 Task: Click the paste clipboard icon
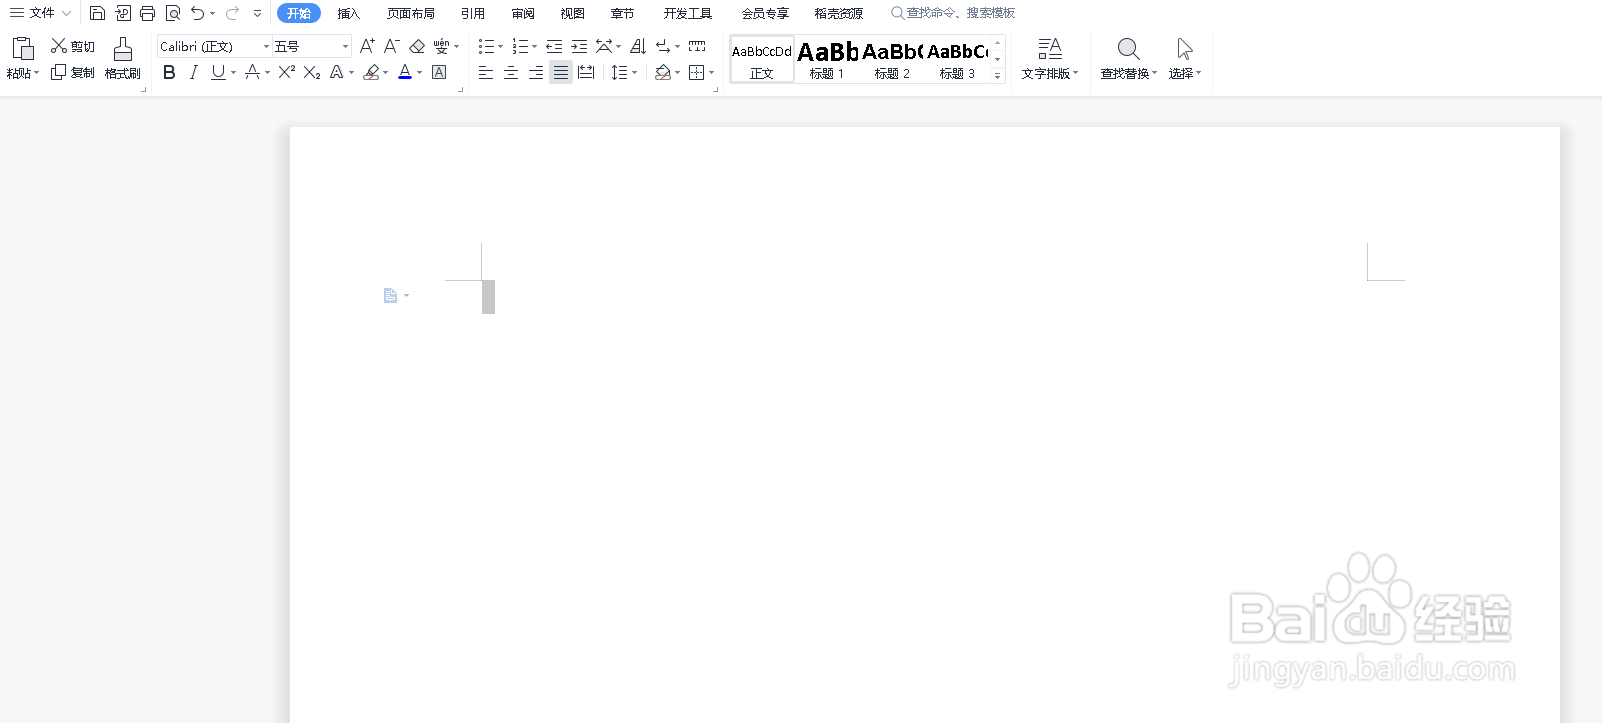[23, 48]
